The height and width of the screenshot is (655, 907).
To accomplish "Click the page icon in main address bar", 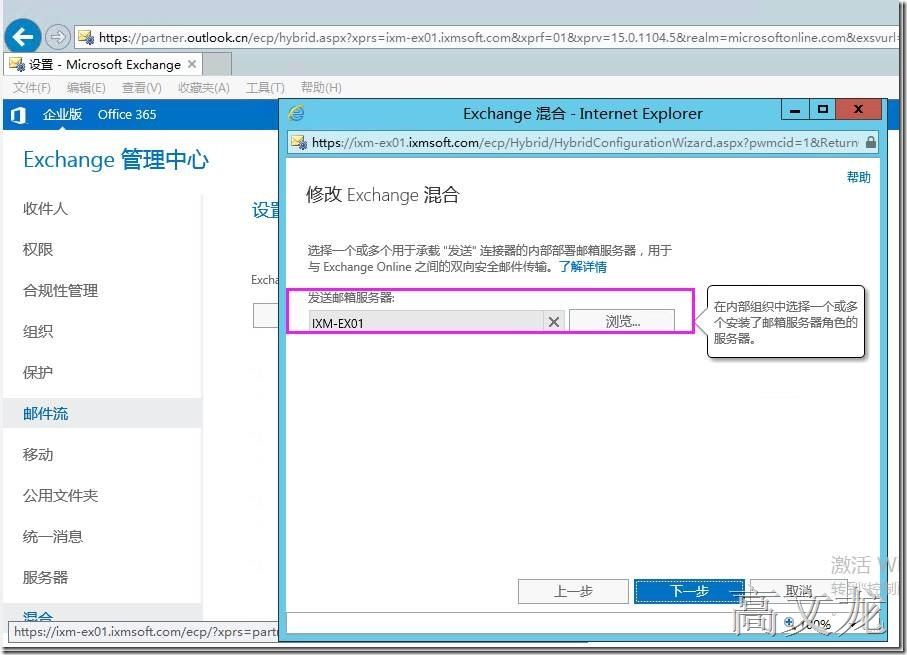I will tap(86, 38).
